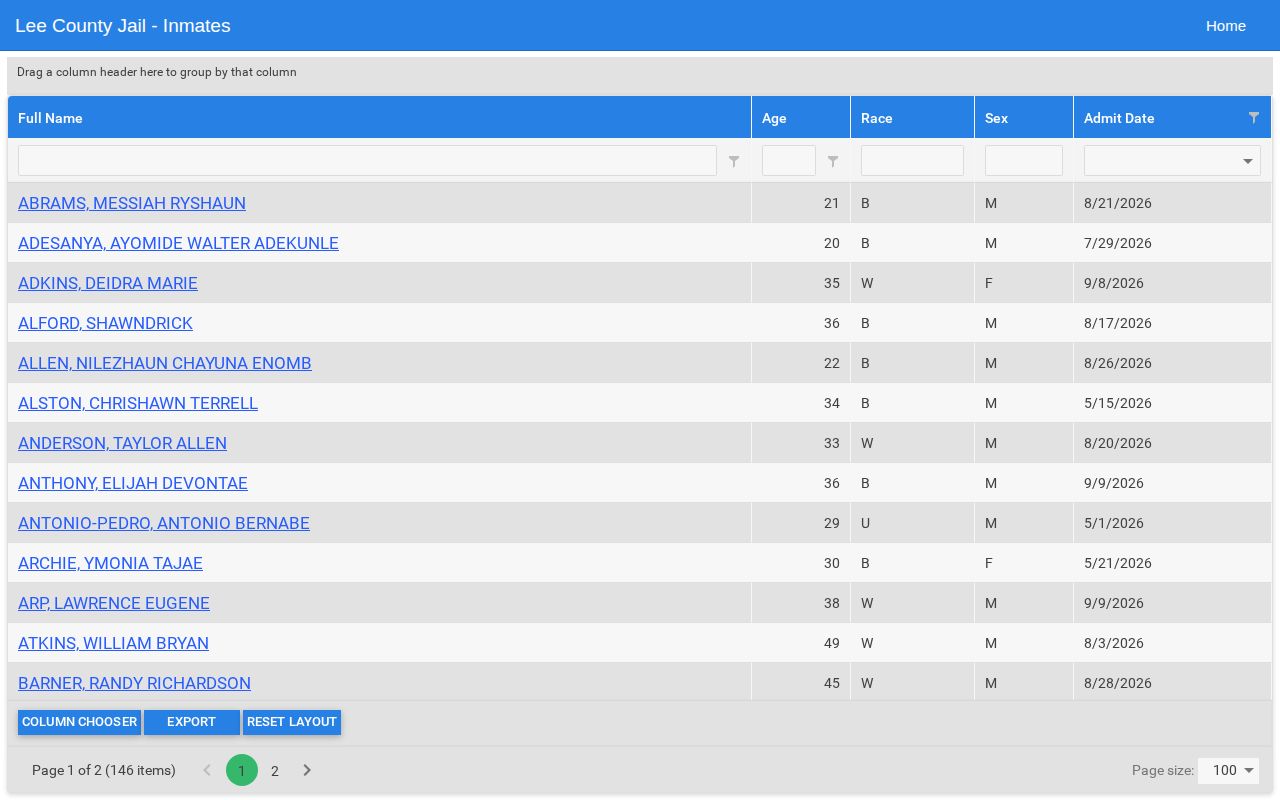Viewport: 1280px width, 800px height.
Task: Select page 1 in pager
Action: pyautogui.click(x=241, y=770)
